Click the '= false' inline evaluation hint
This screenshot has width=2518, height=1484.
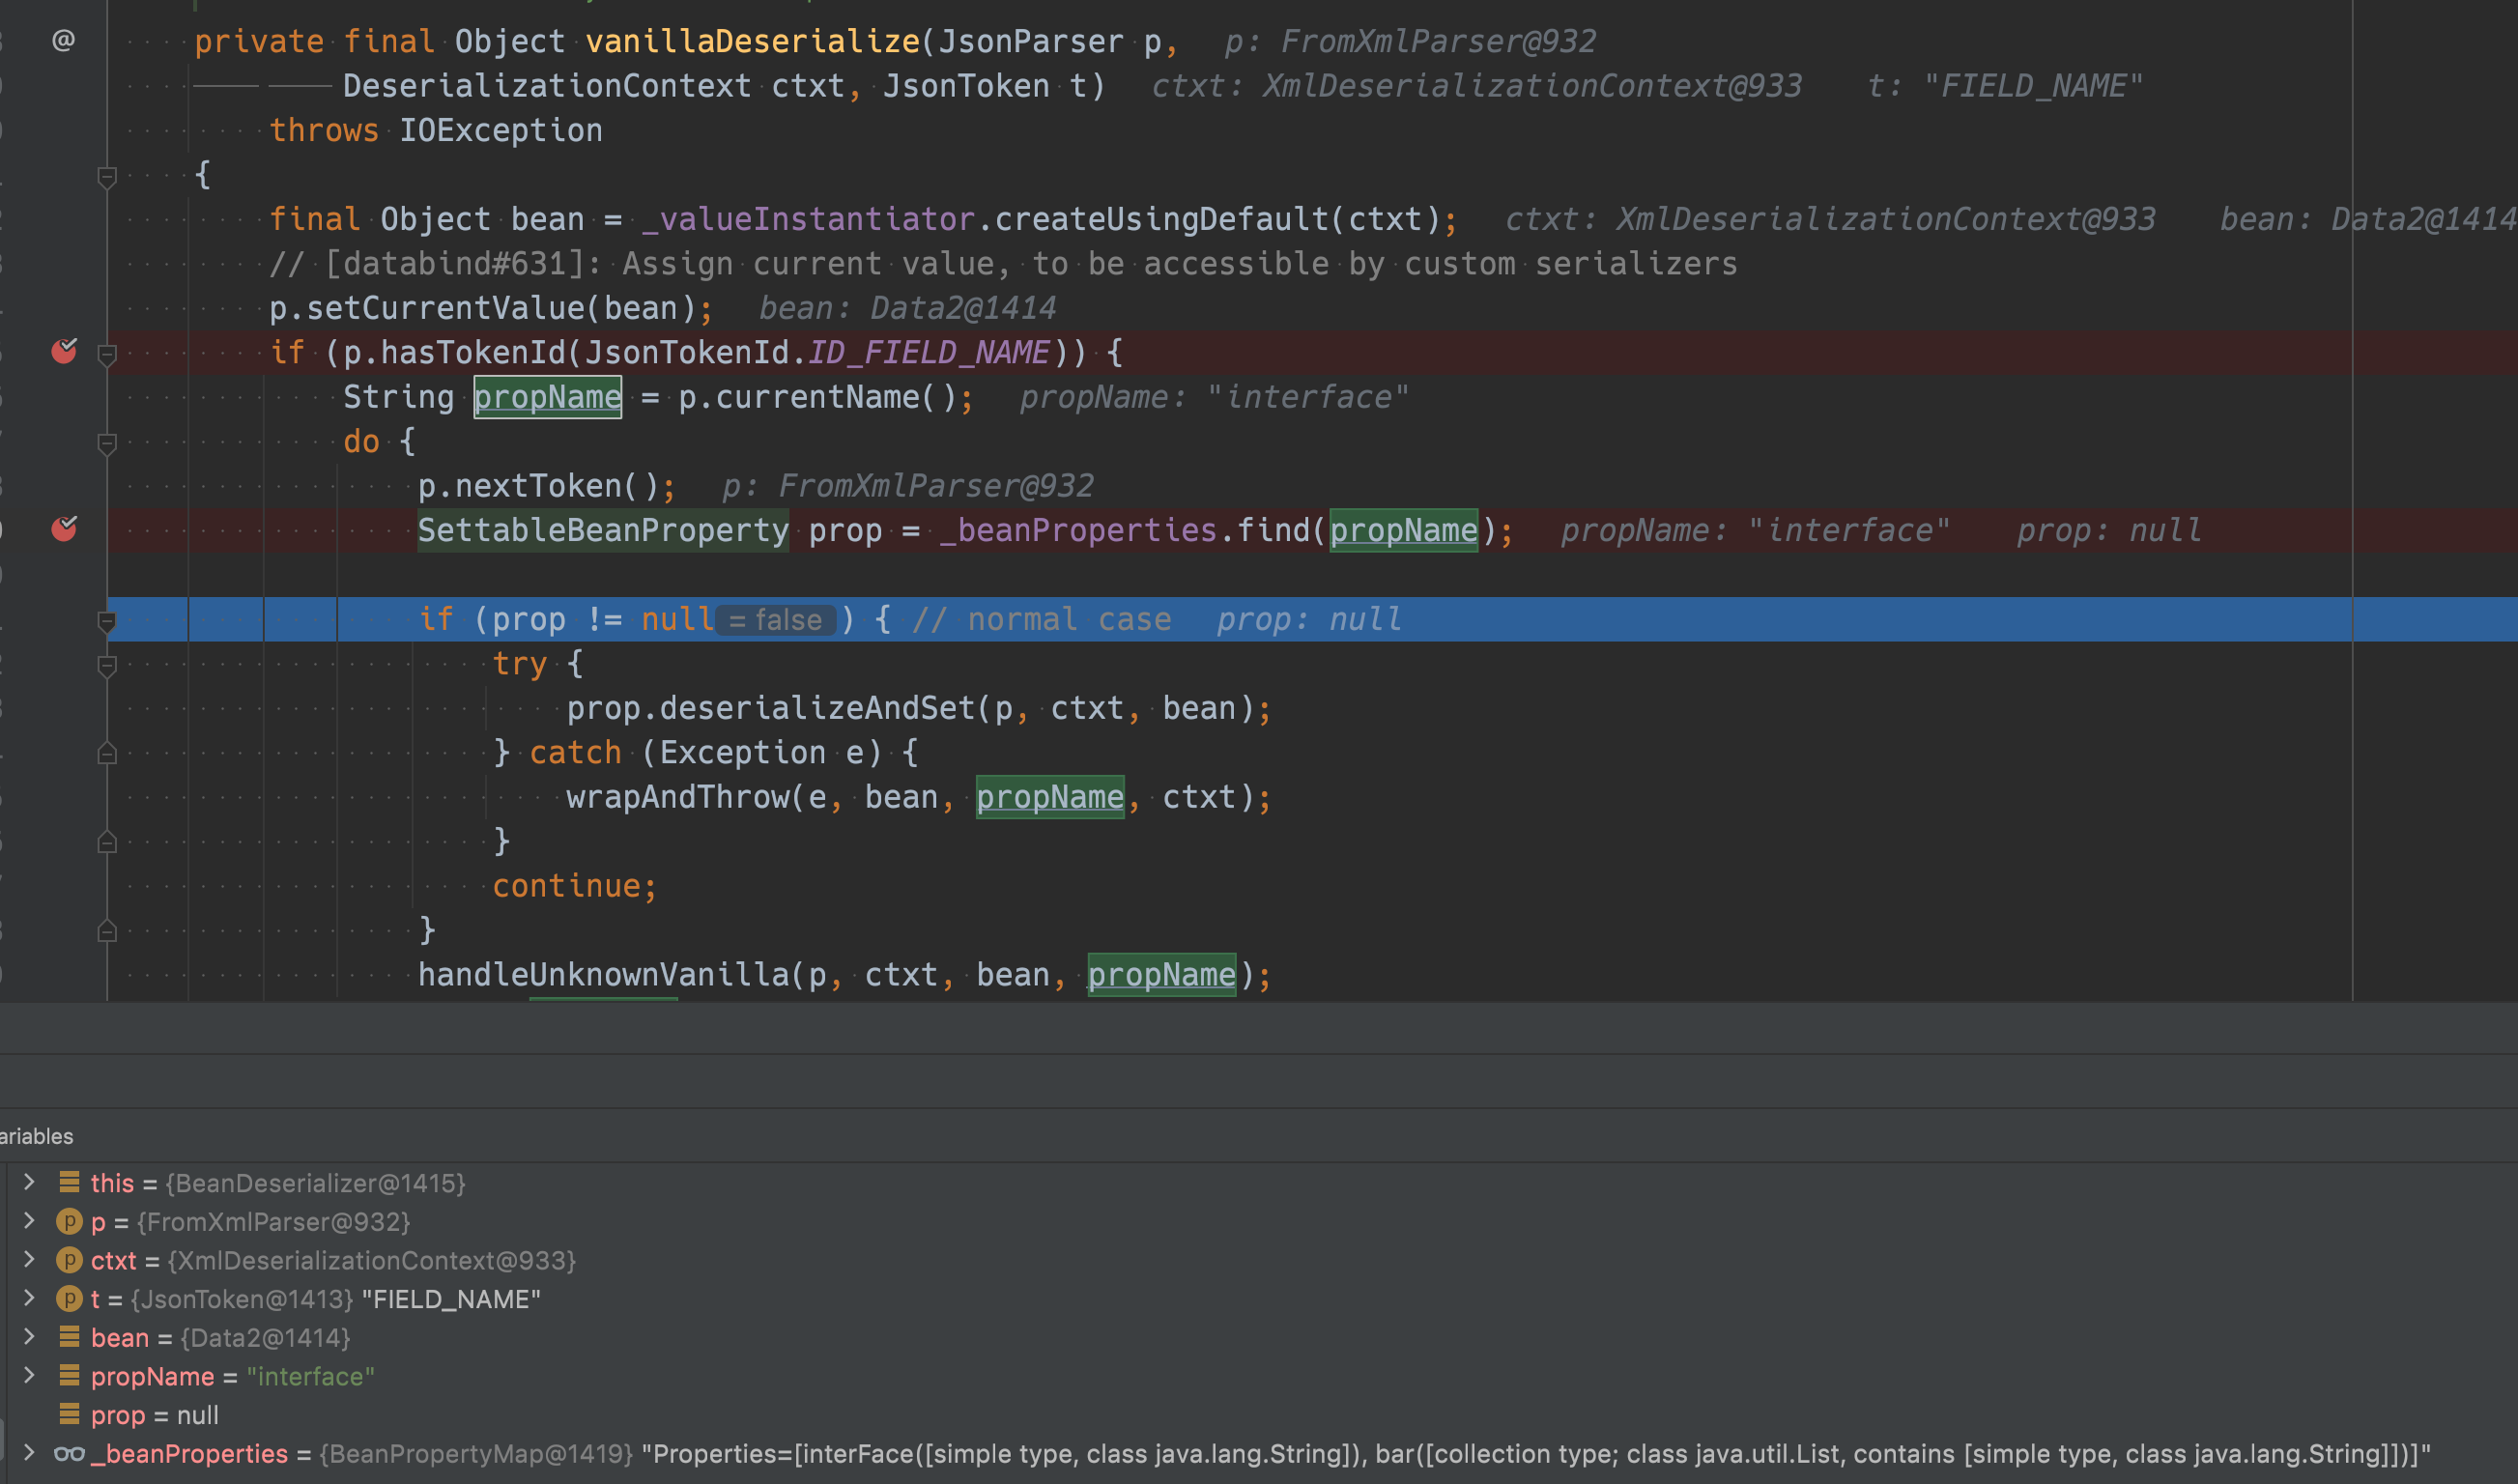pos(776,620)
